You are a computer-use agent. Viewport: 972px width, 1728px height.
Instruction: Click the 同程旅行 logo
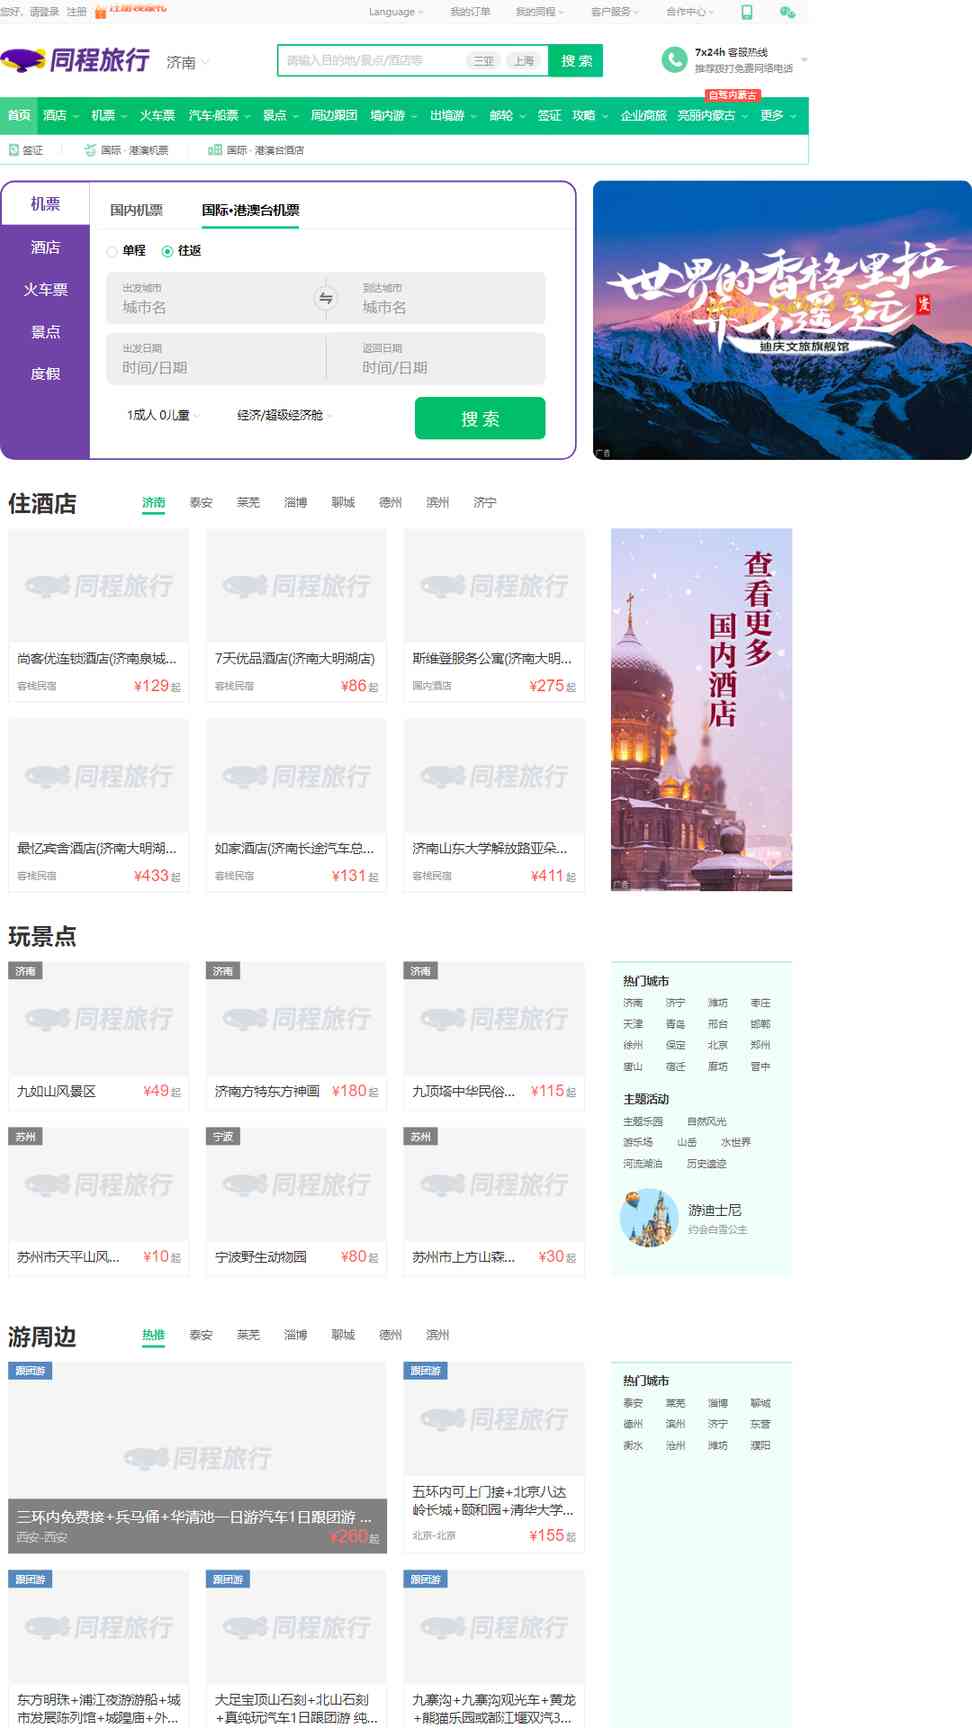pyautogui.click(x=76, y=61)
